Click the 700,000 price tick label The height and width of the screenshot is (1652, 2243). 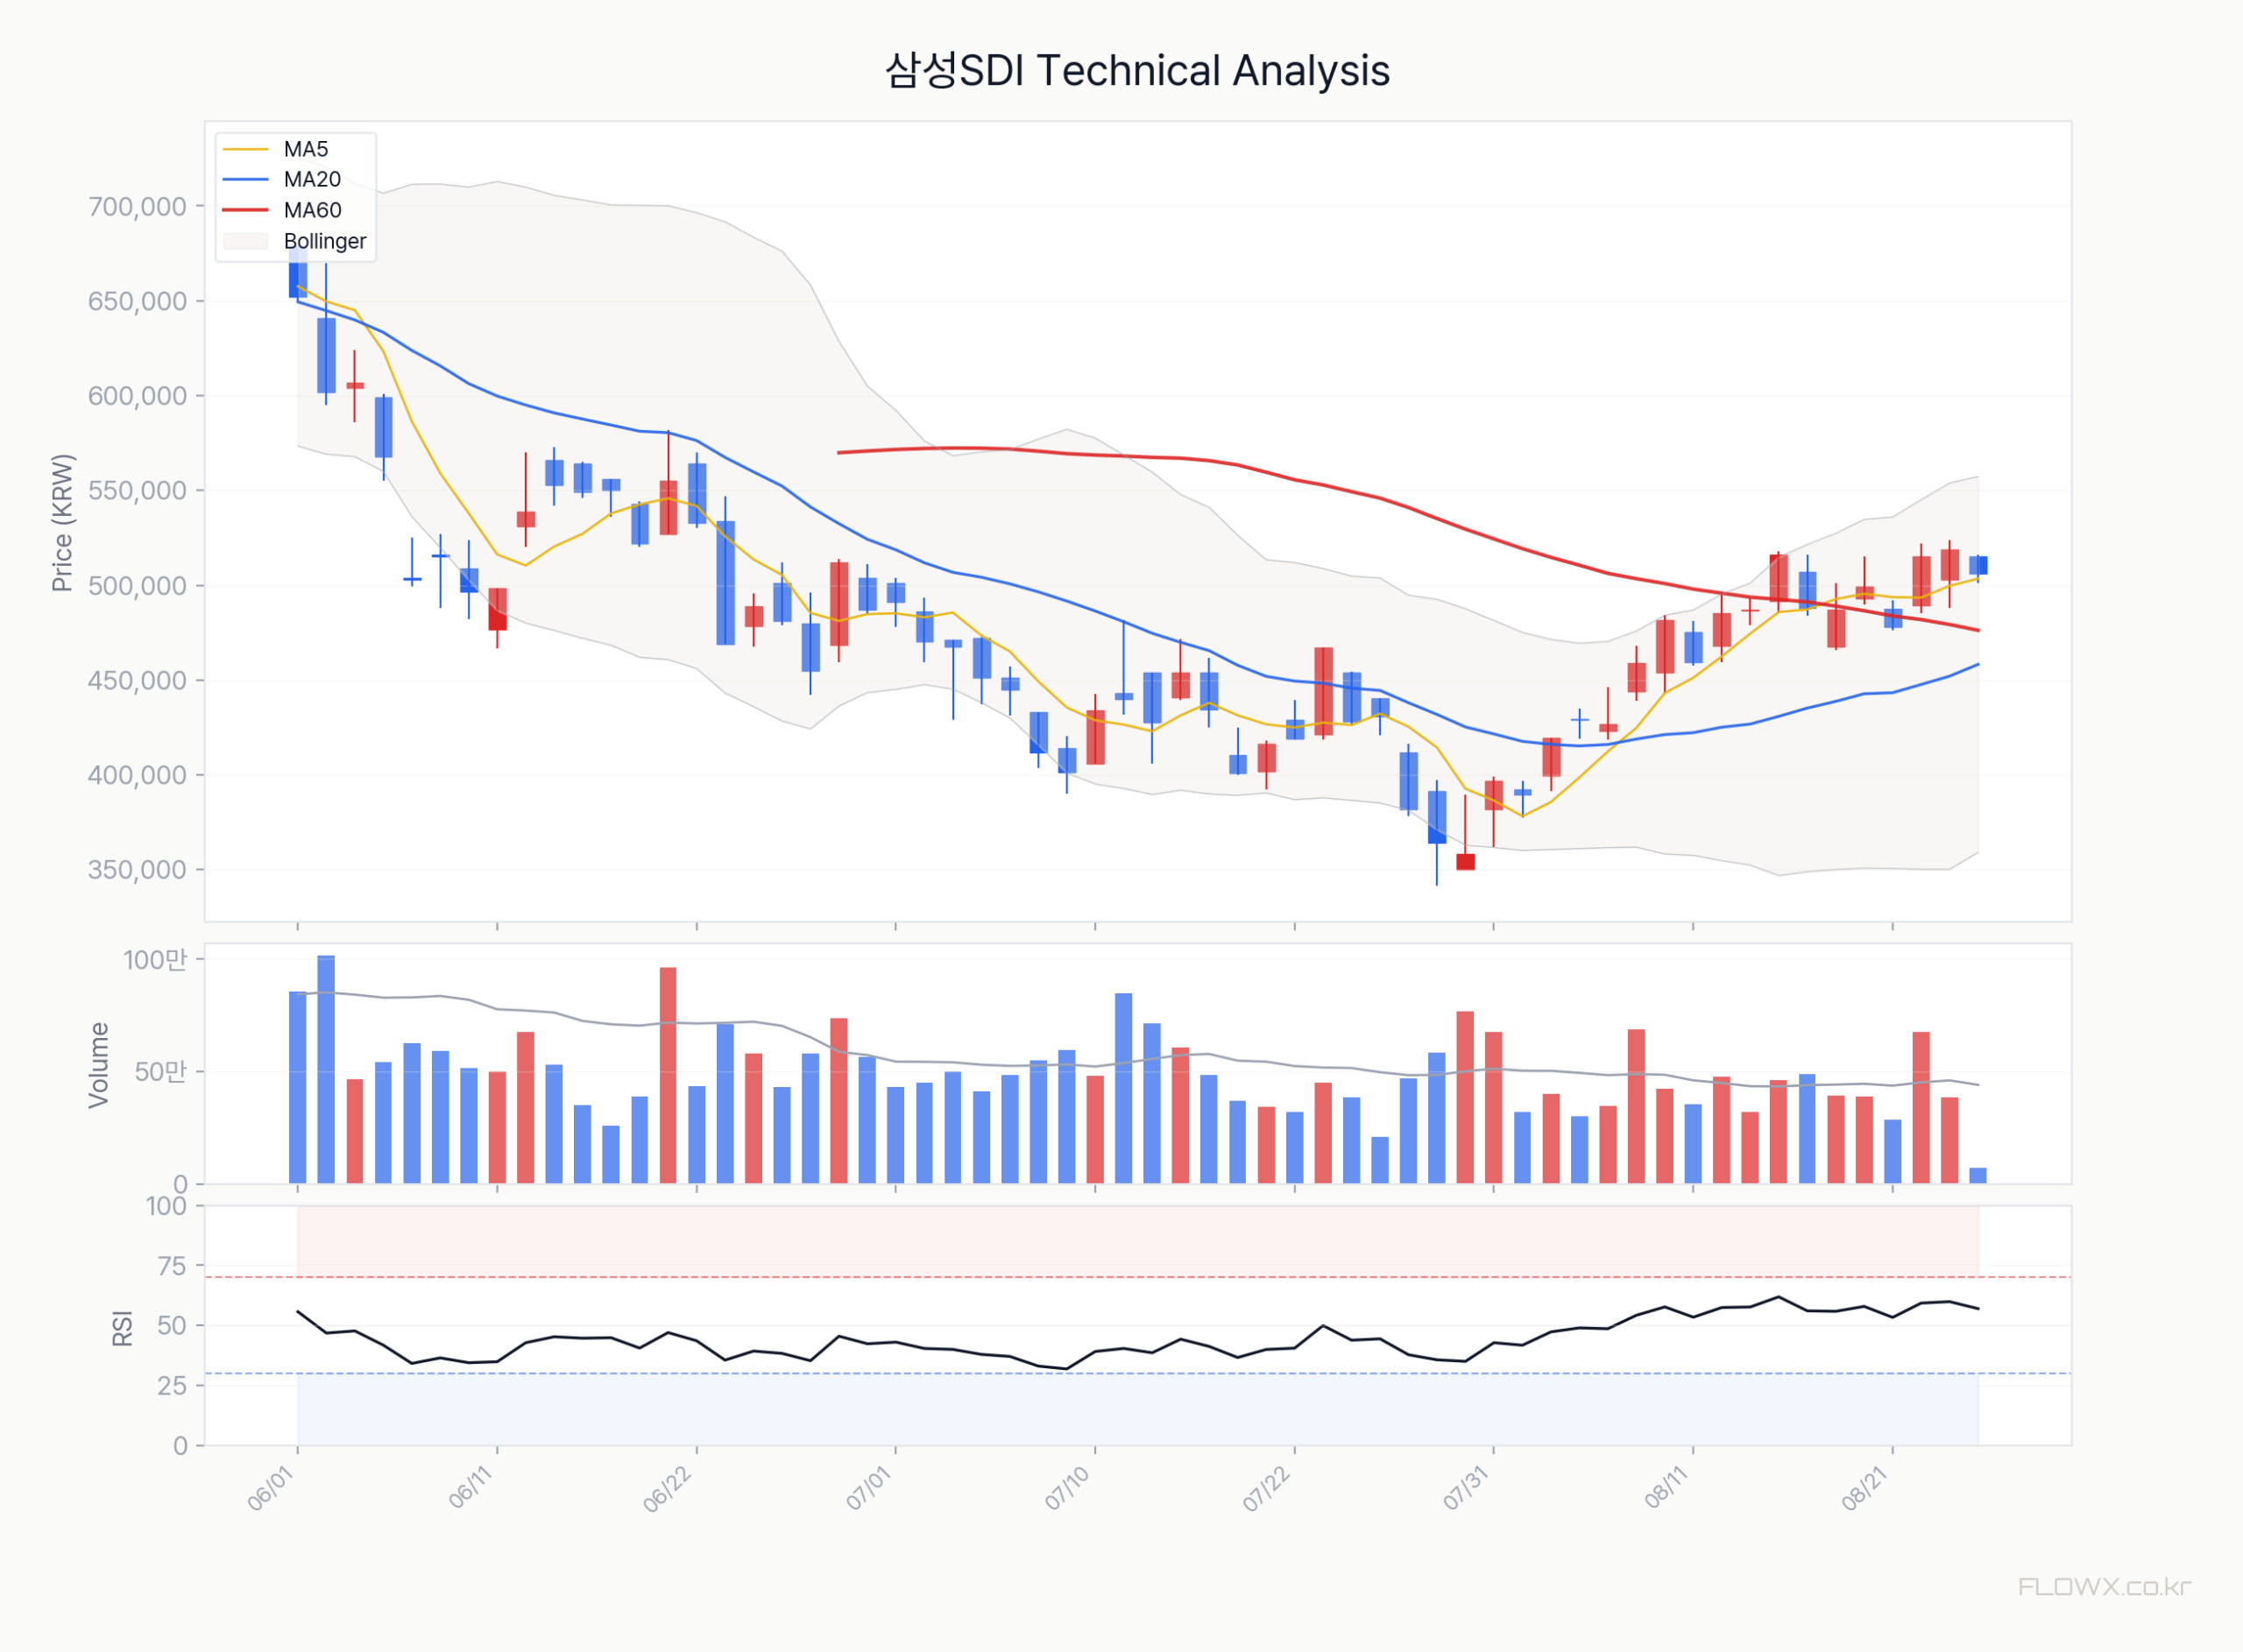point(137,207)
